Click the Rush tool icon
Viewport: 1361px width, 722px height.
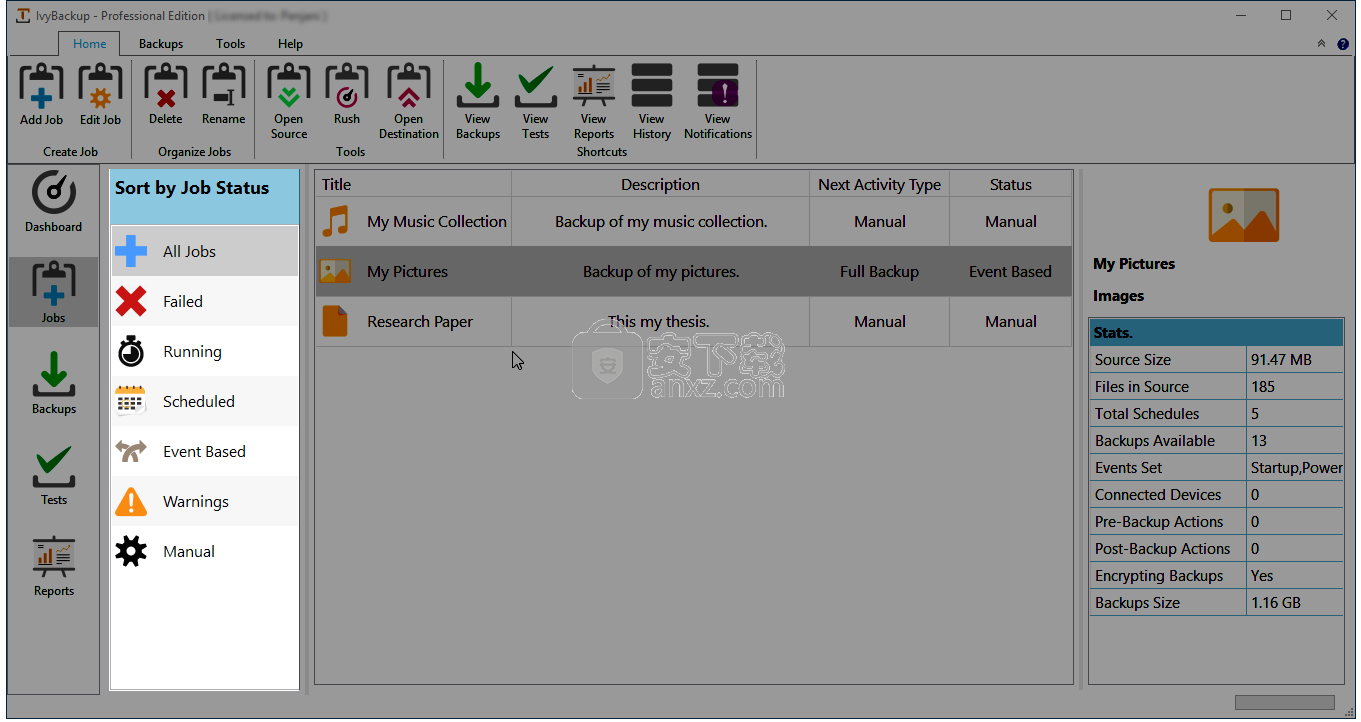pos(347,95)
